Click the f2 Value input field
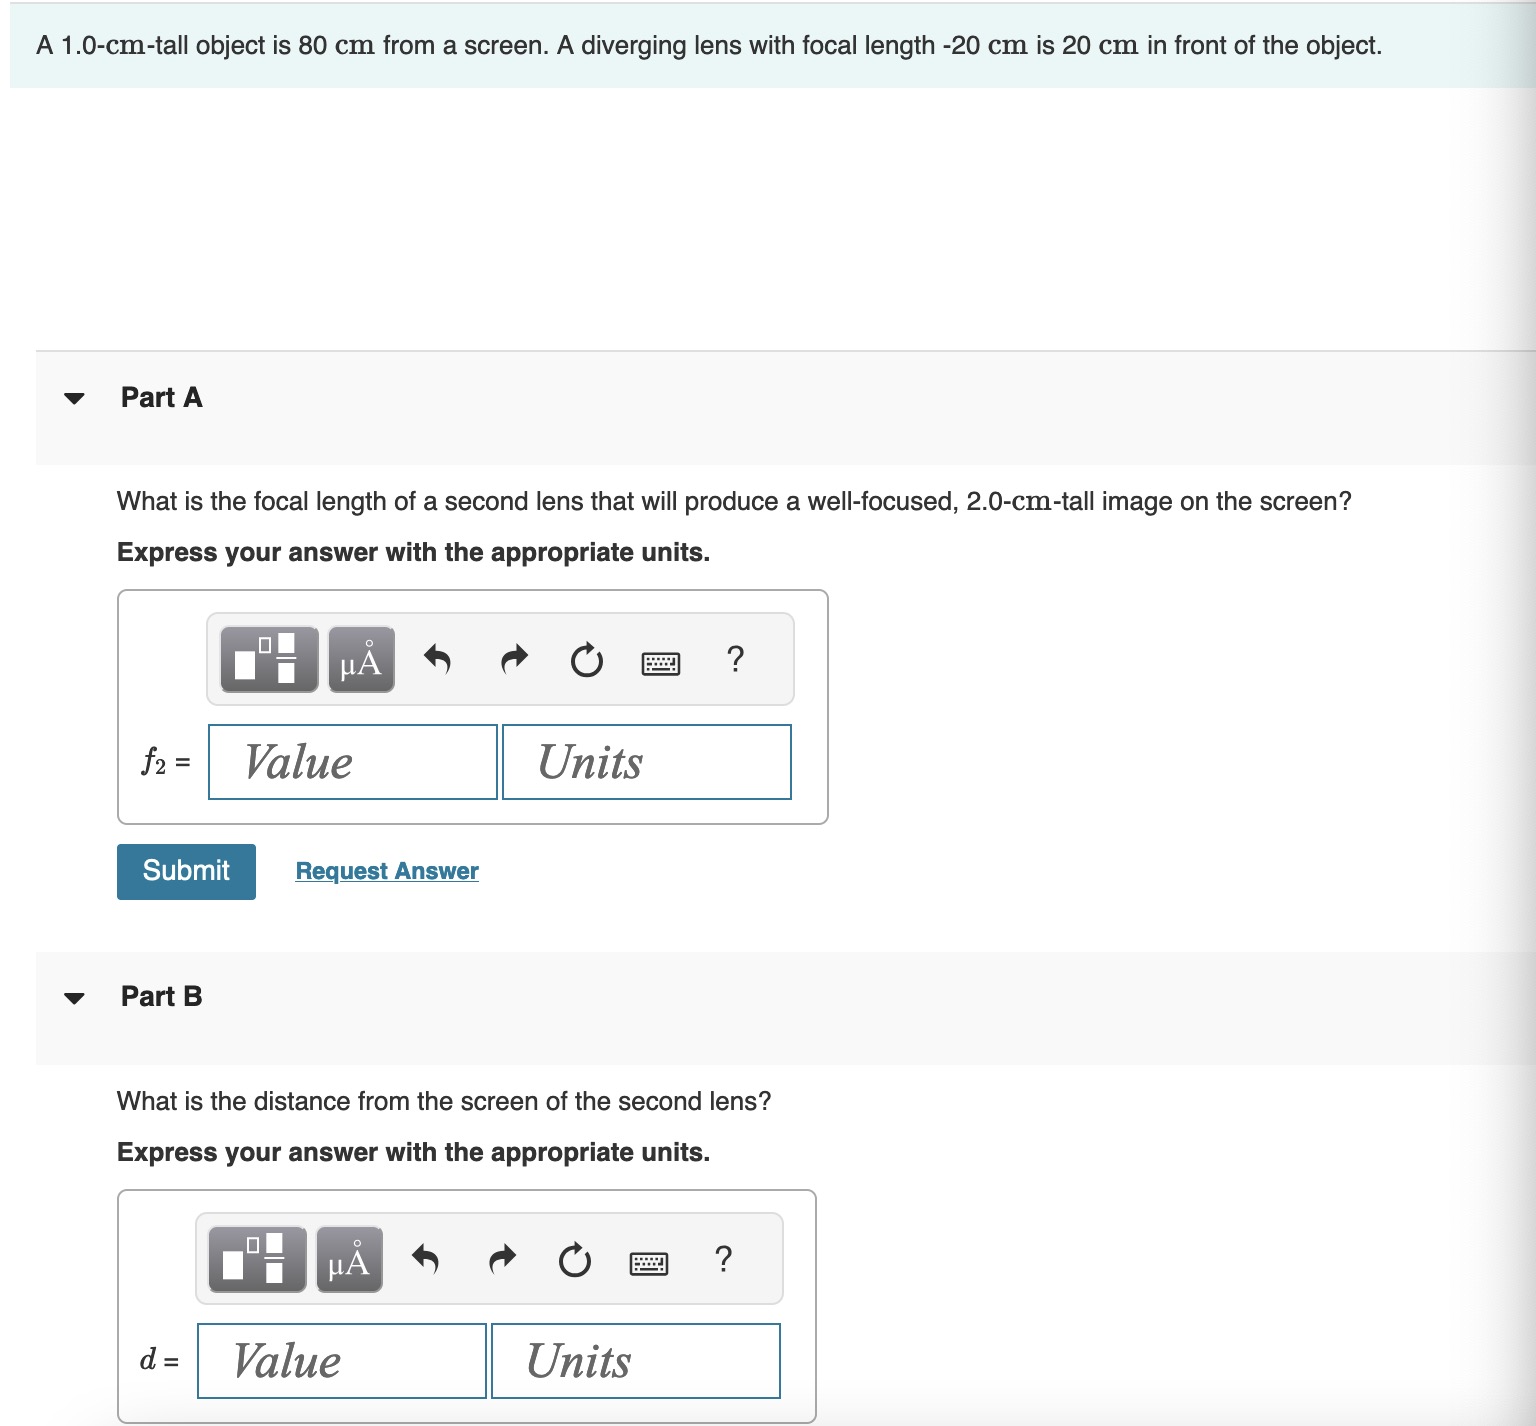1536x1426 pixels. [x=352, y=762]
